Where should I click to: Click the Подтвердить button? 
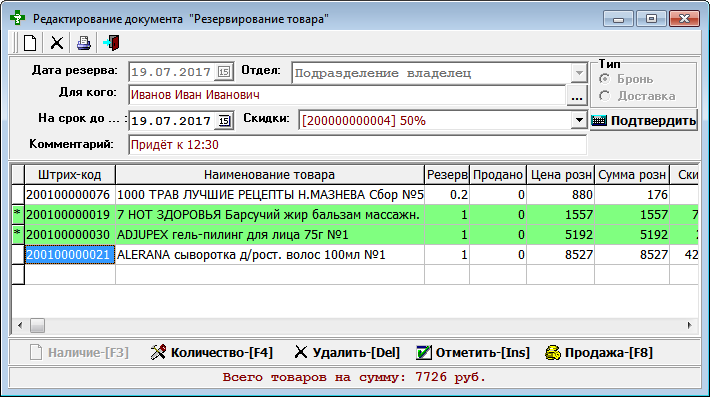643,120
